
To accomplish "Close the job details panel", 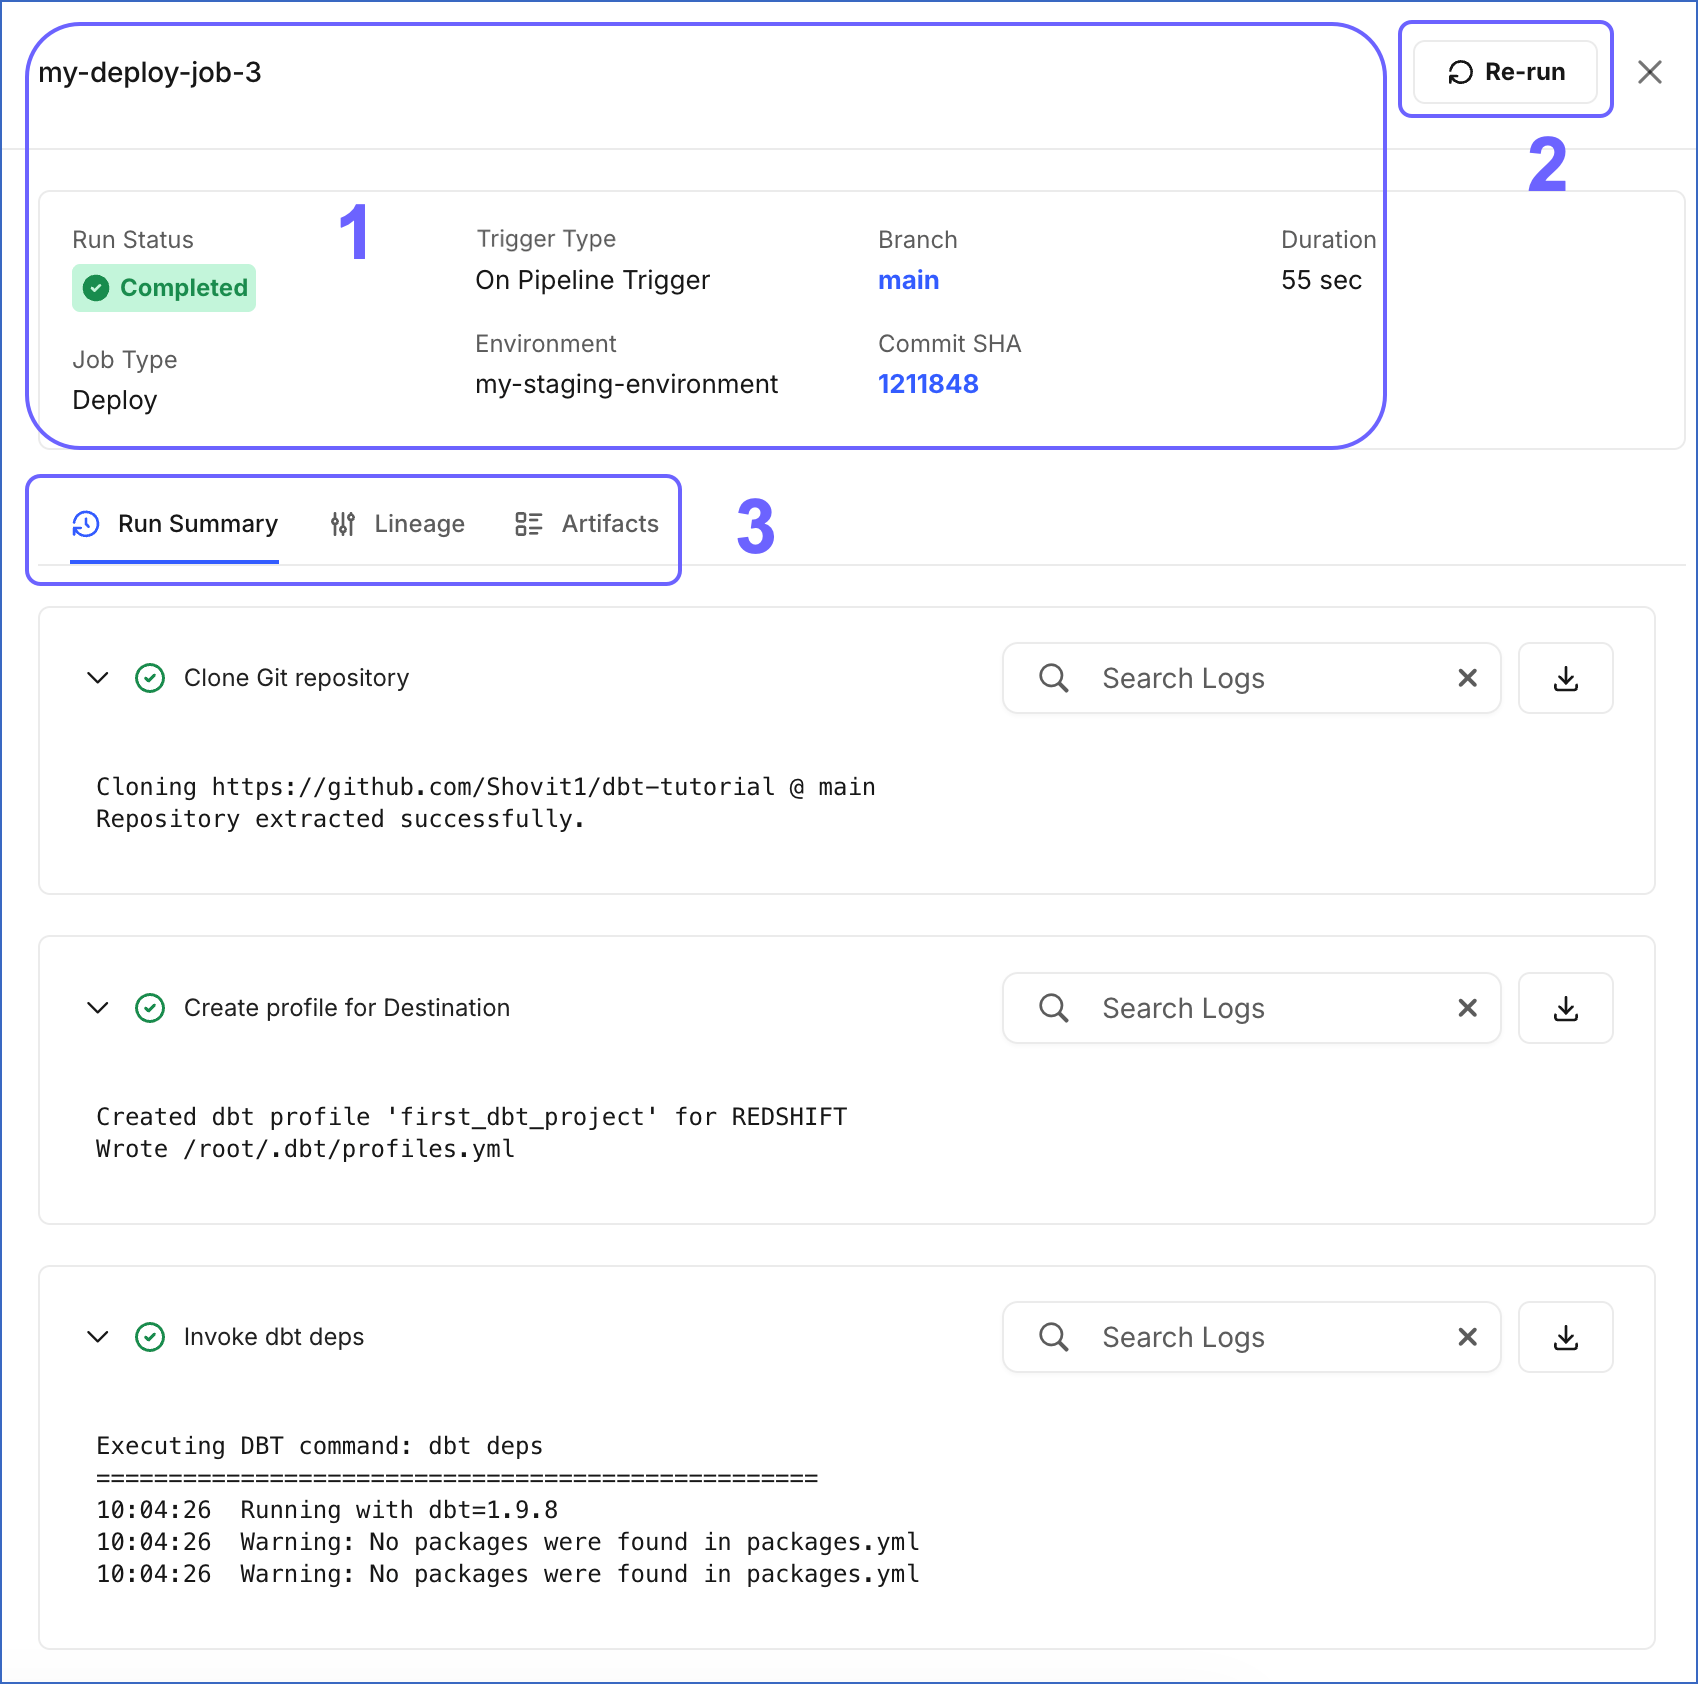I will tap(1650, 72).
